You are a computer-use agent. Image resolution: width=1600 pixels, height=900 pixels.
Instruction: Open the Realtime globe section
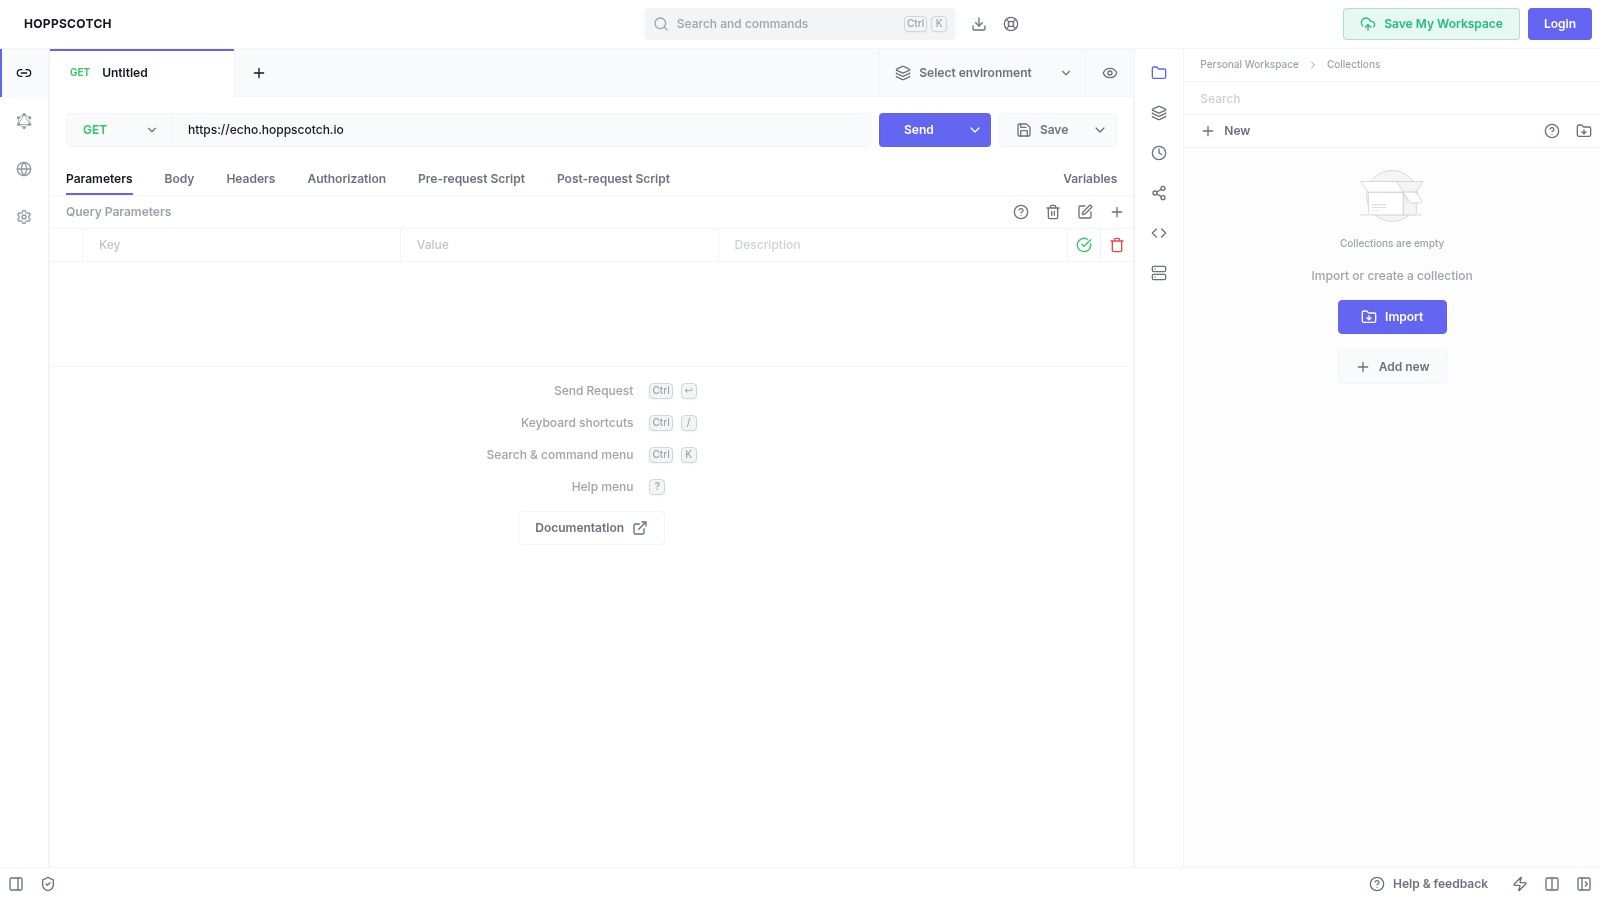coord(23,168)
